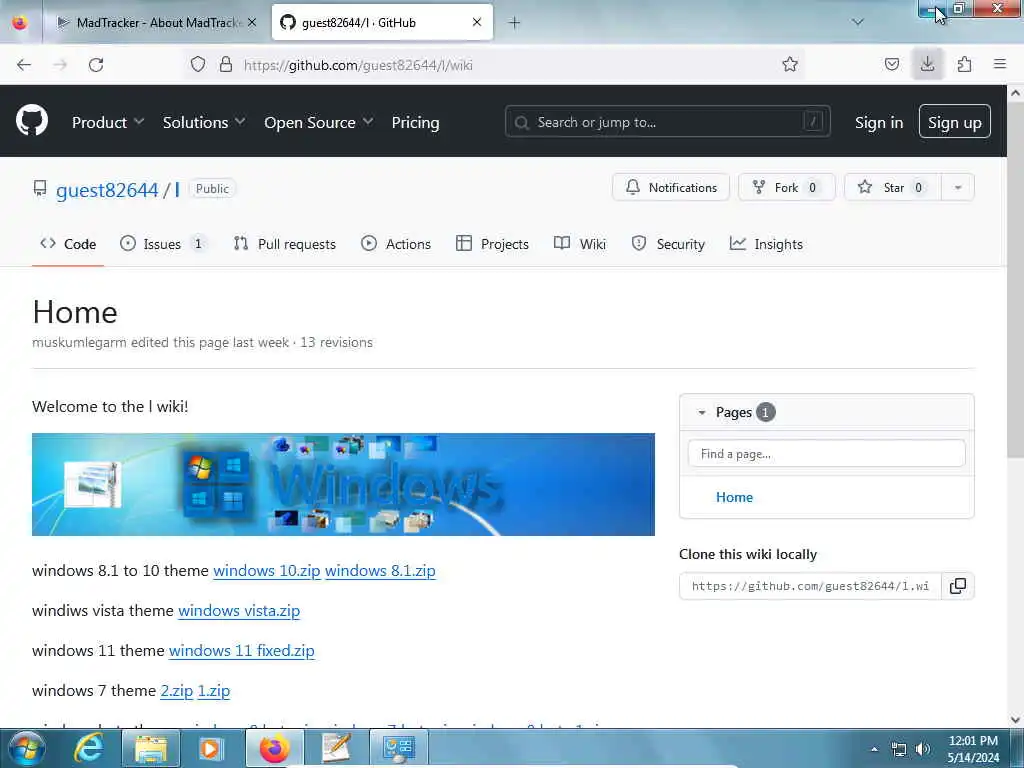Expand the Open Source menu
The width and height of the screenshot is (1024, 768).
tap(319, 122)
